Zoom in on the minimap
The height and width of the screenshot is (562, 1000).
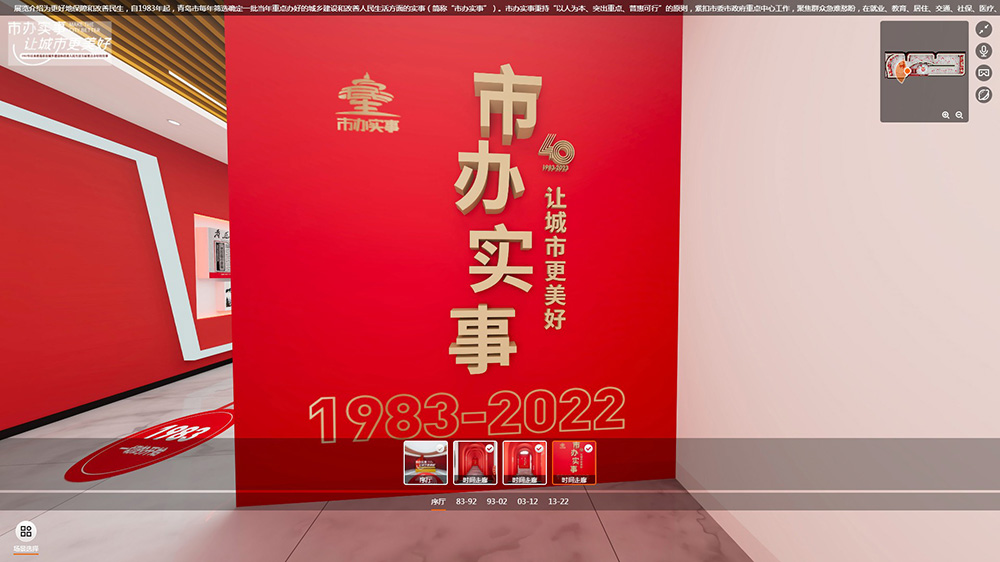(x=946, y=115)
